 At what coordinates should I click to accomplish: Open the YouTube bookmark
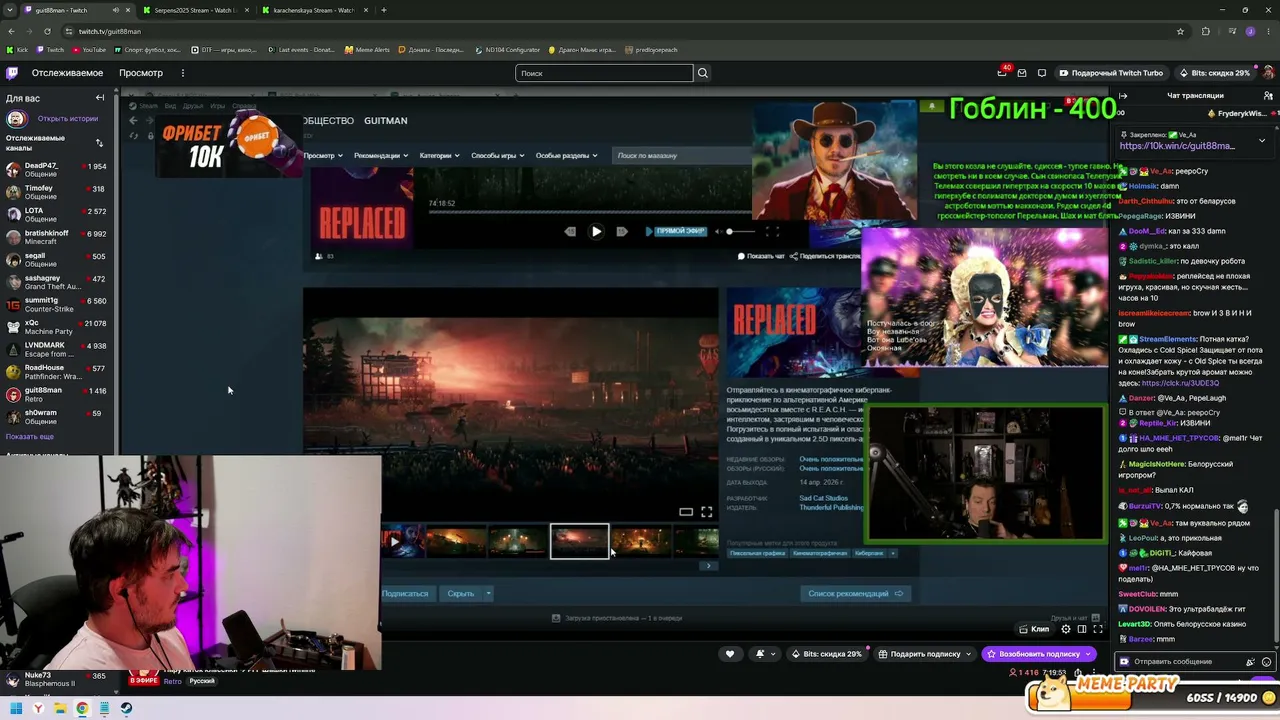tap(88, 50)
